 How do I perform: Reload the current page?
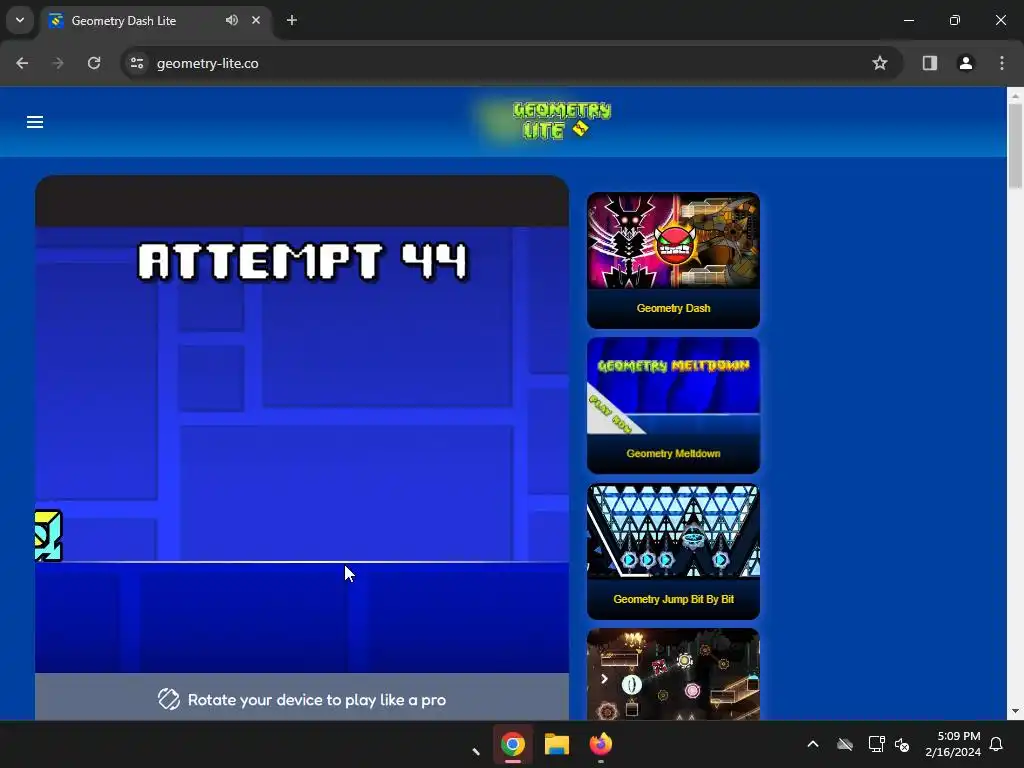[x=94, y=63]
